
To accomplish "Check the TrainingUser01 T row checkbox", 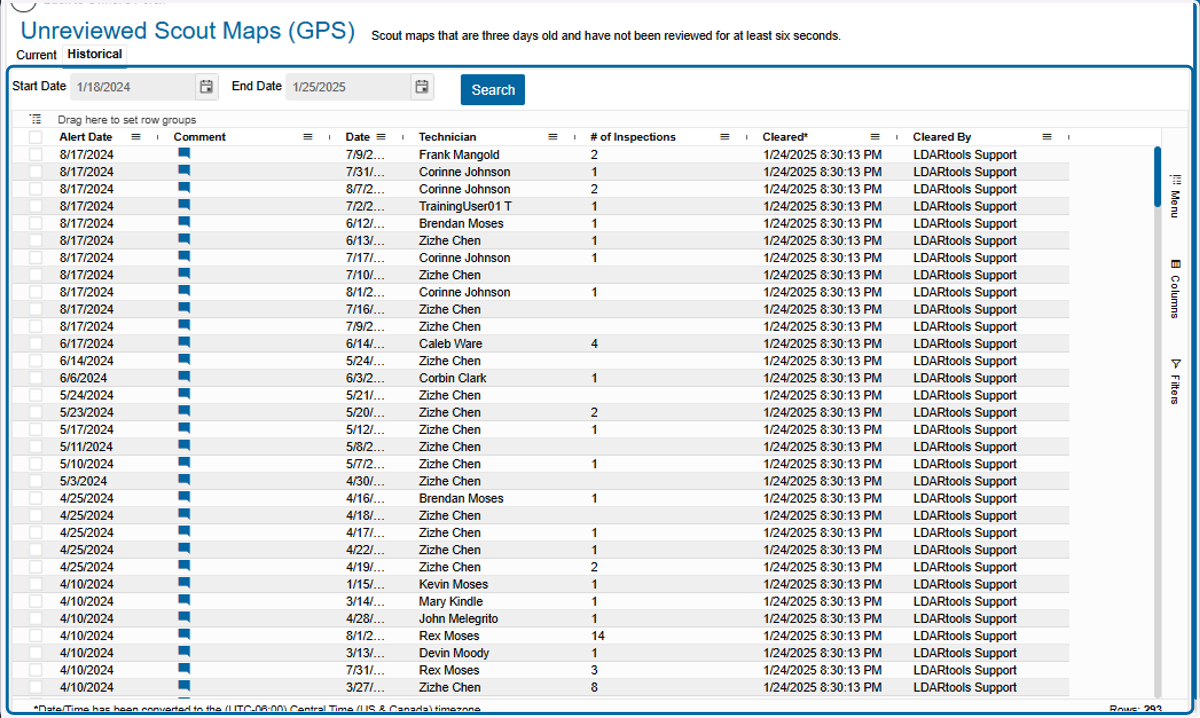I will point(36,206).
